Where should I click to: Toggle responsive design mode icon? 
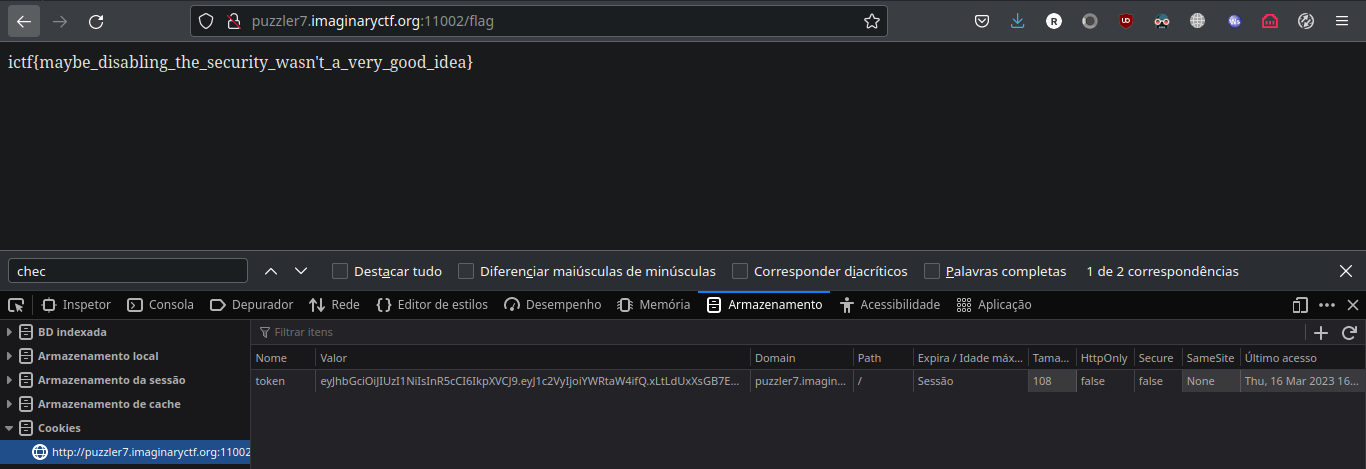[1300, 305]
